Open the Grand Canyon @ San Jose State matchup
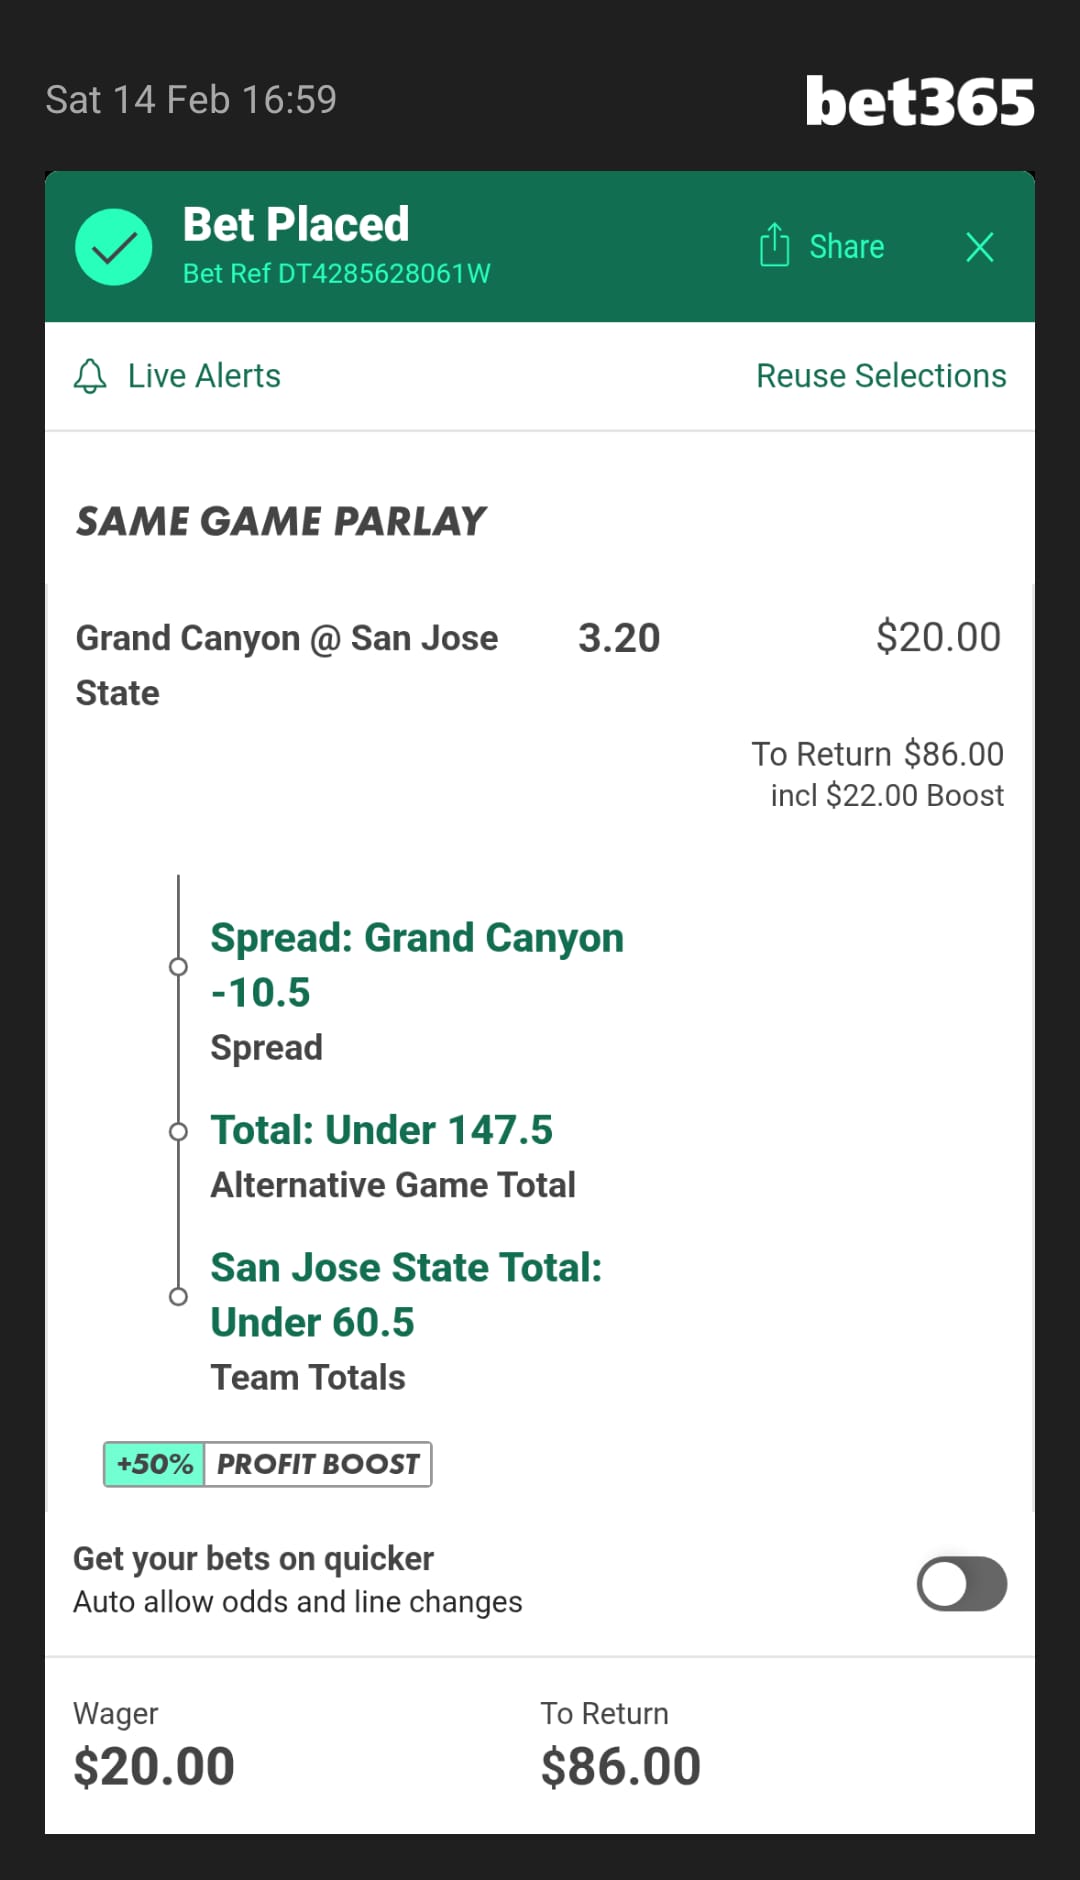The width and height of the screenshot is (1080, 1880). click(286, 665)
